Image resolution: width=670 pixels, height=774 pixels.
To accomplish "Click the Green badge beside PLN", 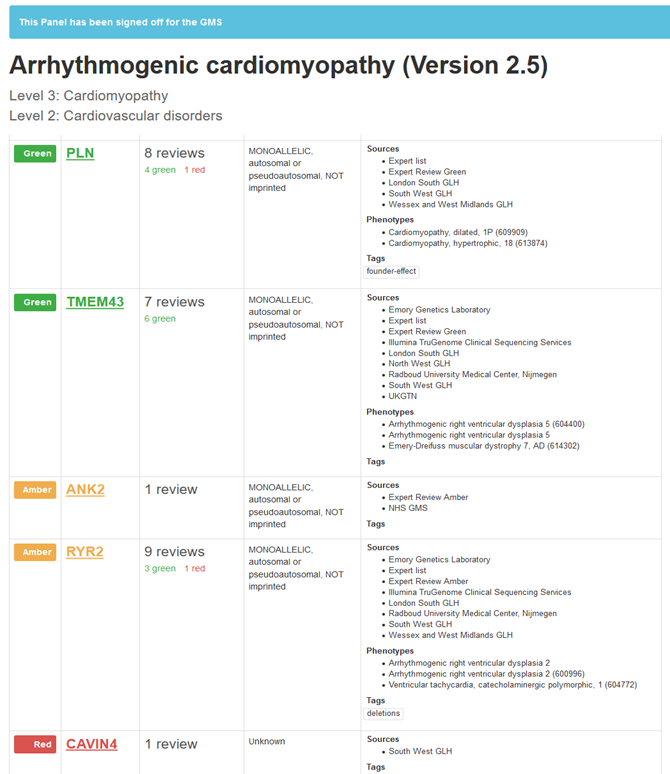I will 35,153.
